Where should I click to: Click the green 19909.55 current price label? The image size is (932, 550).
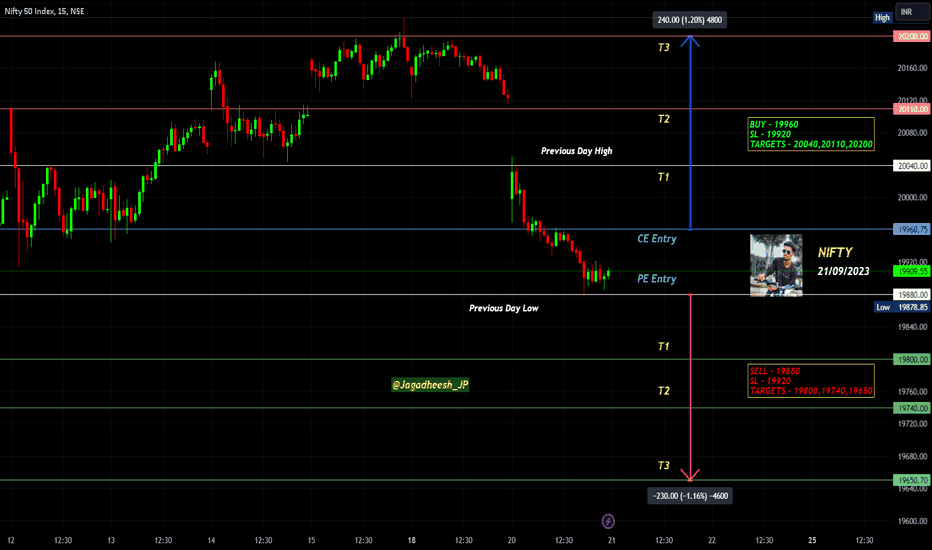[x=911, y=271]
